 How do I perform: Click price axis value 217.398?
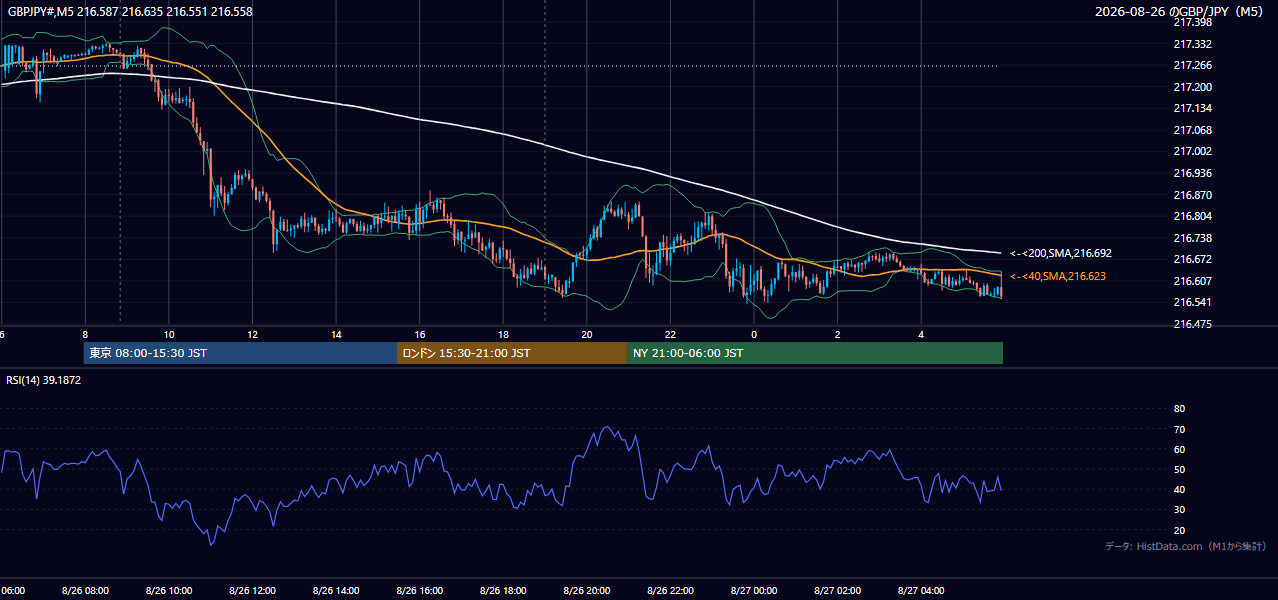[x=1192, y=22]
